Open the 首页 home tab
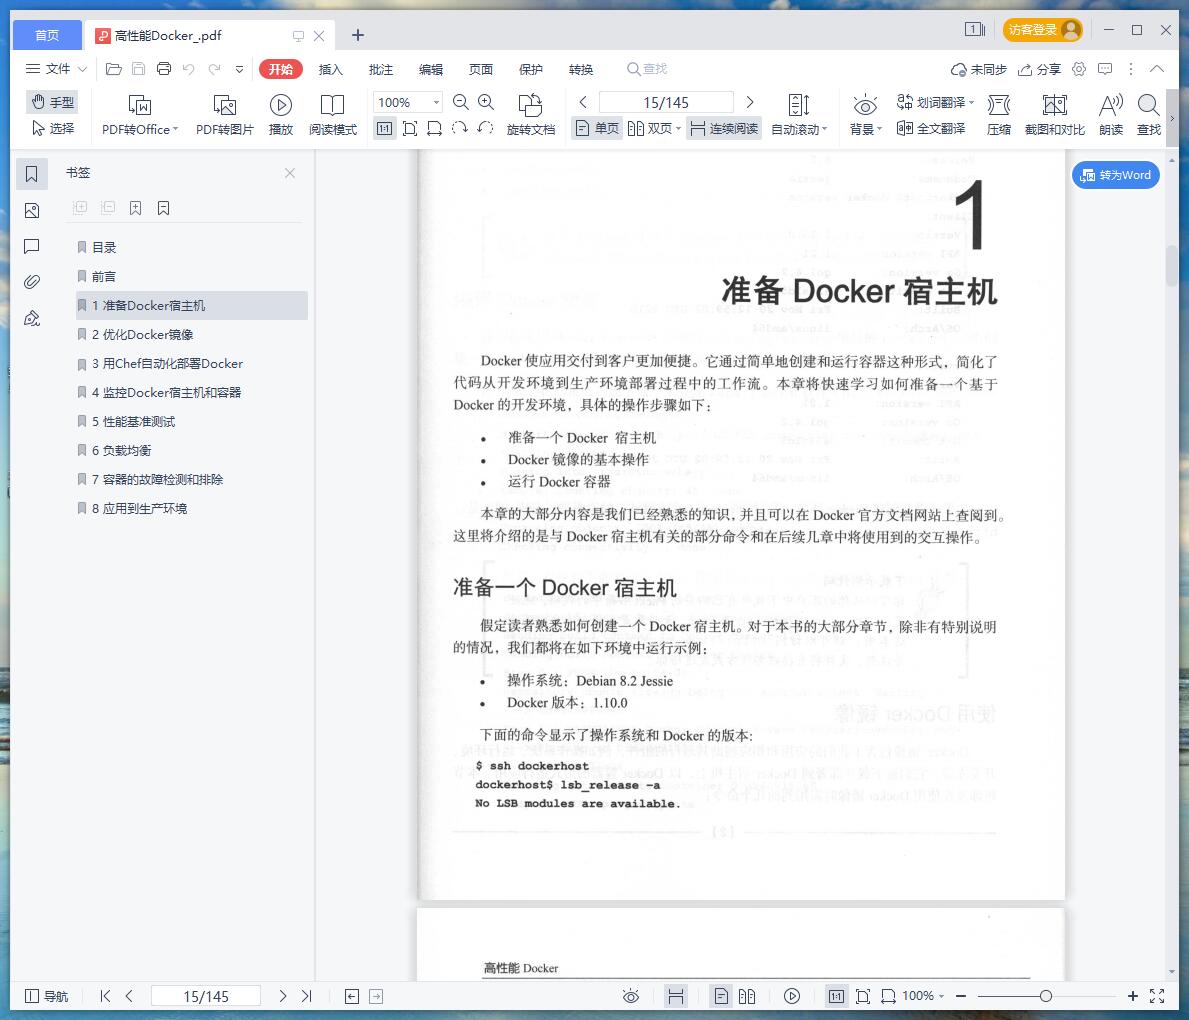This screenshot has height=1020, width=1189. pyautogui.click(x=47, y=35)
